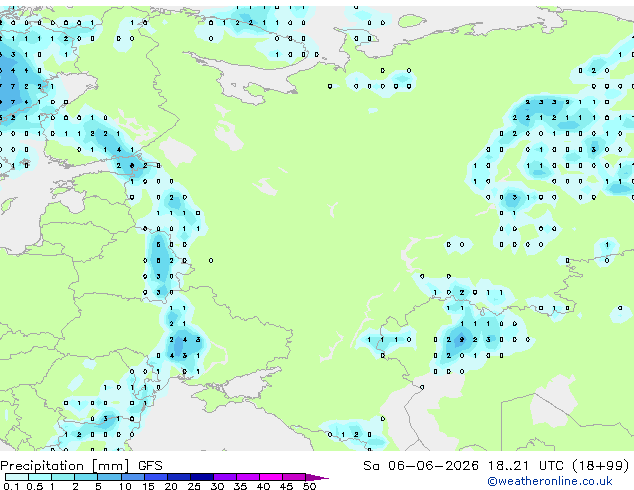
Task: Pick the 15–20 mm legend swatch
Action: tap(155, 477)
